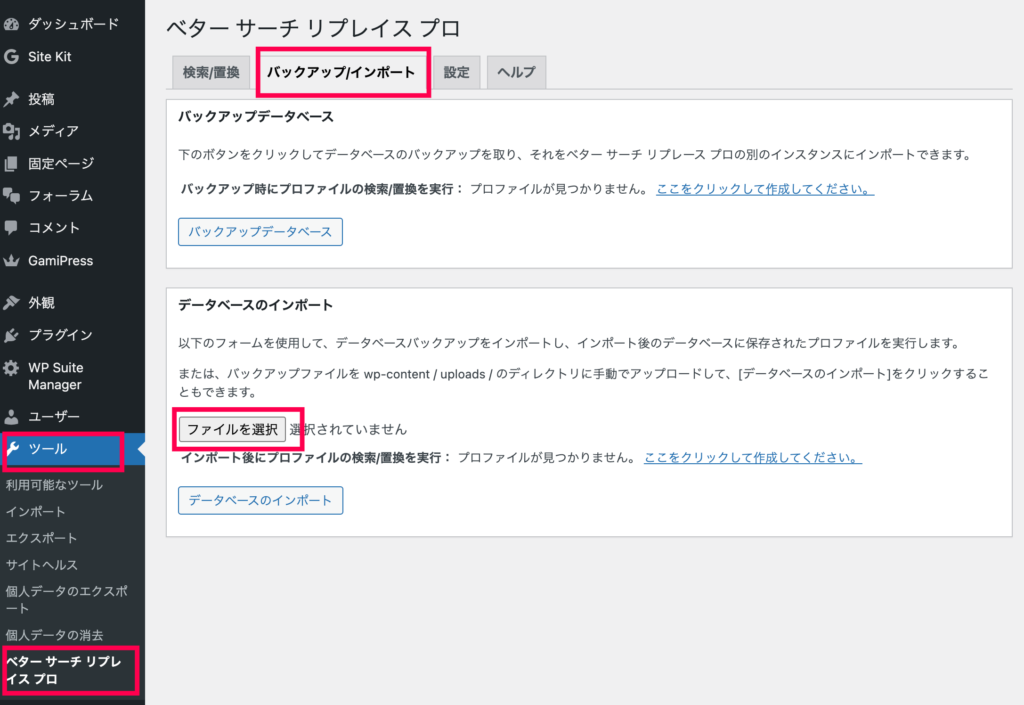The height and width of the screenshot is (705, 1024).
Task: Open the 利用可能なツール submenu item
Action: coord(54,485)
